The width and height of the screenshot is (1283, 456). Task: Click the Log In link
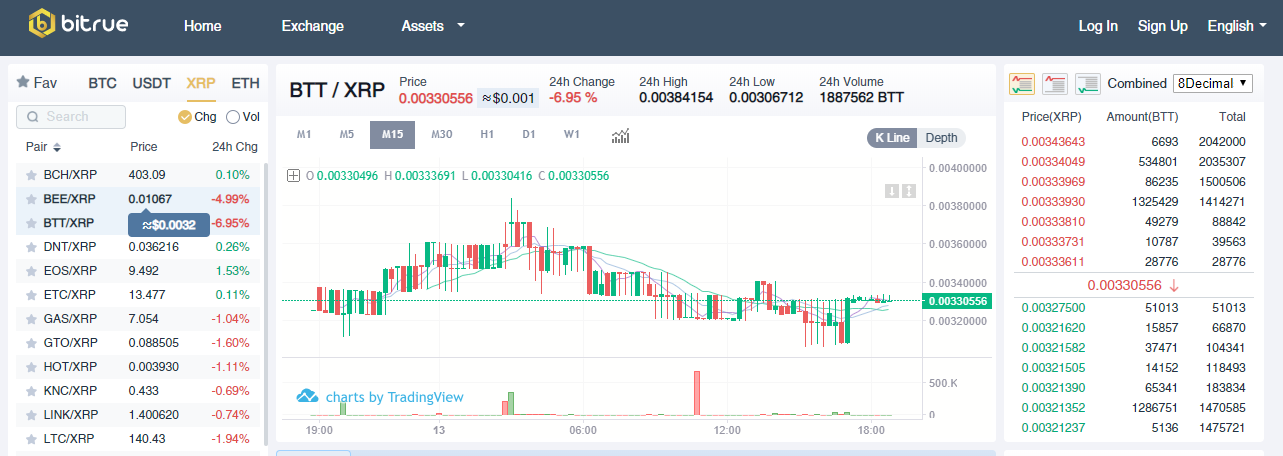point(1098,26)
